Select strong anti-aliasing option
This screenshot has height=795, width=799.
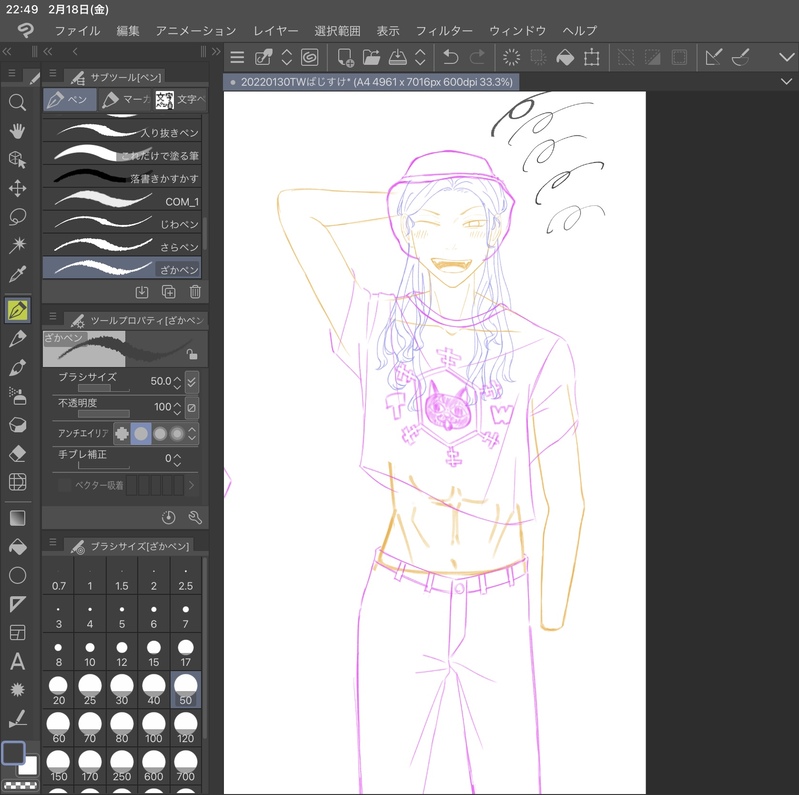177,433
